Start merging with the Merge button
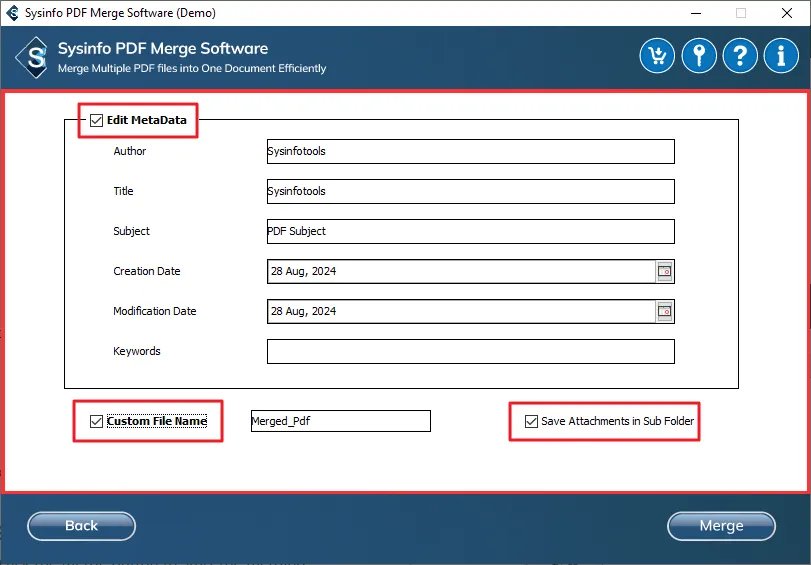This screenshot has height=565, width=811. (x=721, y=526)
